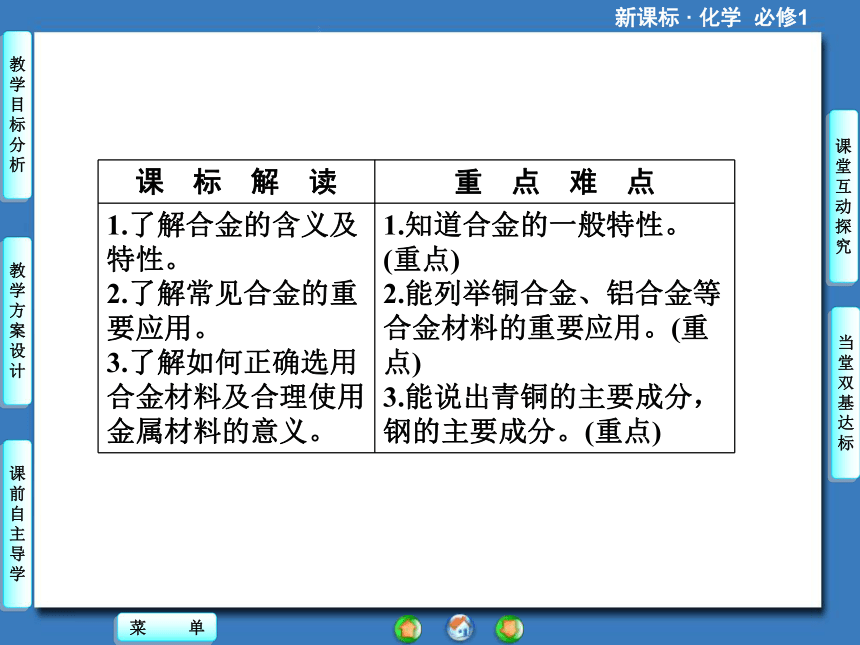
Task: Click the text 2.了解常见合金的重要应用
Action: pyautogui.click(x=233, y=310)
